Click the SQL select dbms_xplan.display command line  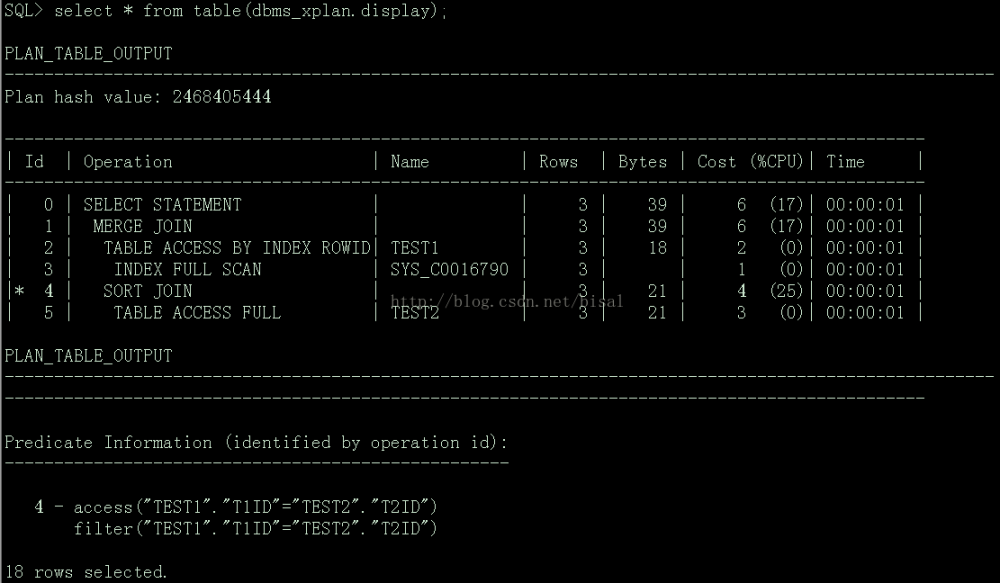[226, 11]
